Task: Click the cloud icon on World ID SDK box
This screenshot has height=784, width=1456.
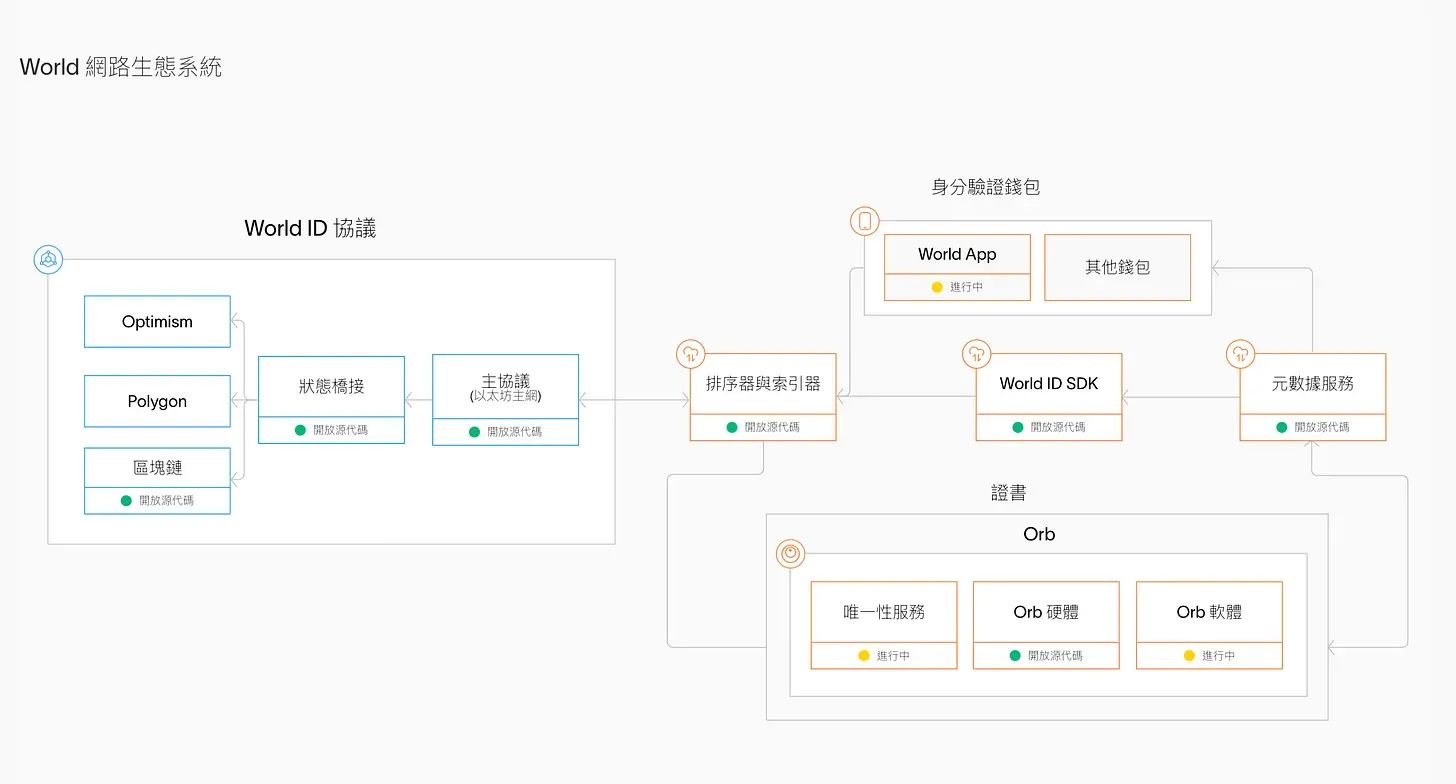Action: click(x=976, y=353)
